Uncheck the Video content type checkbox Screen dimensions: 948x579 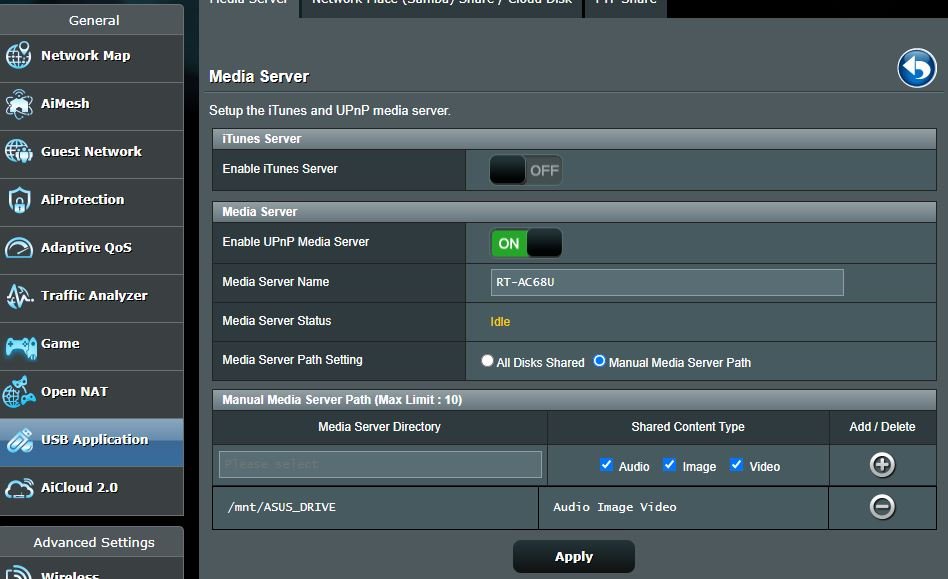(736, 464)
